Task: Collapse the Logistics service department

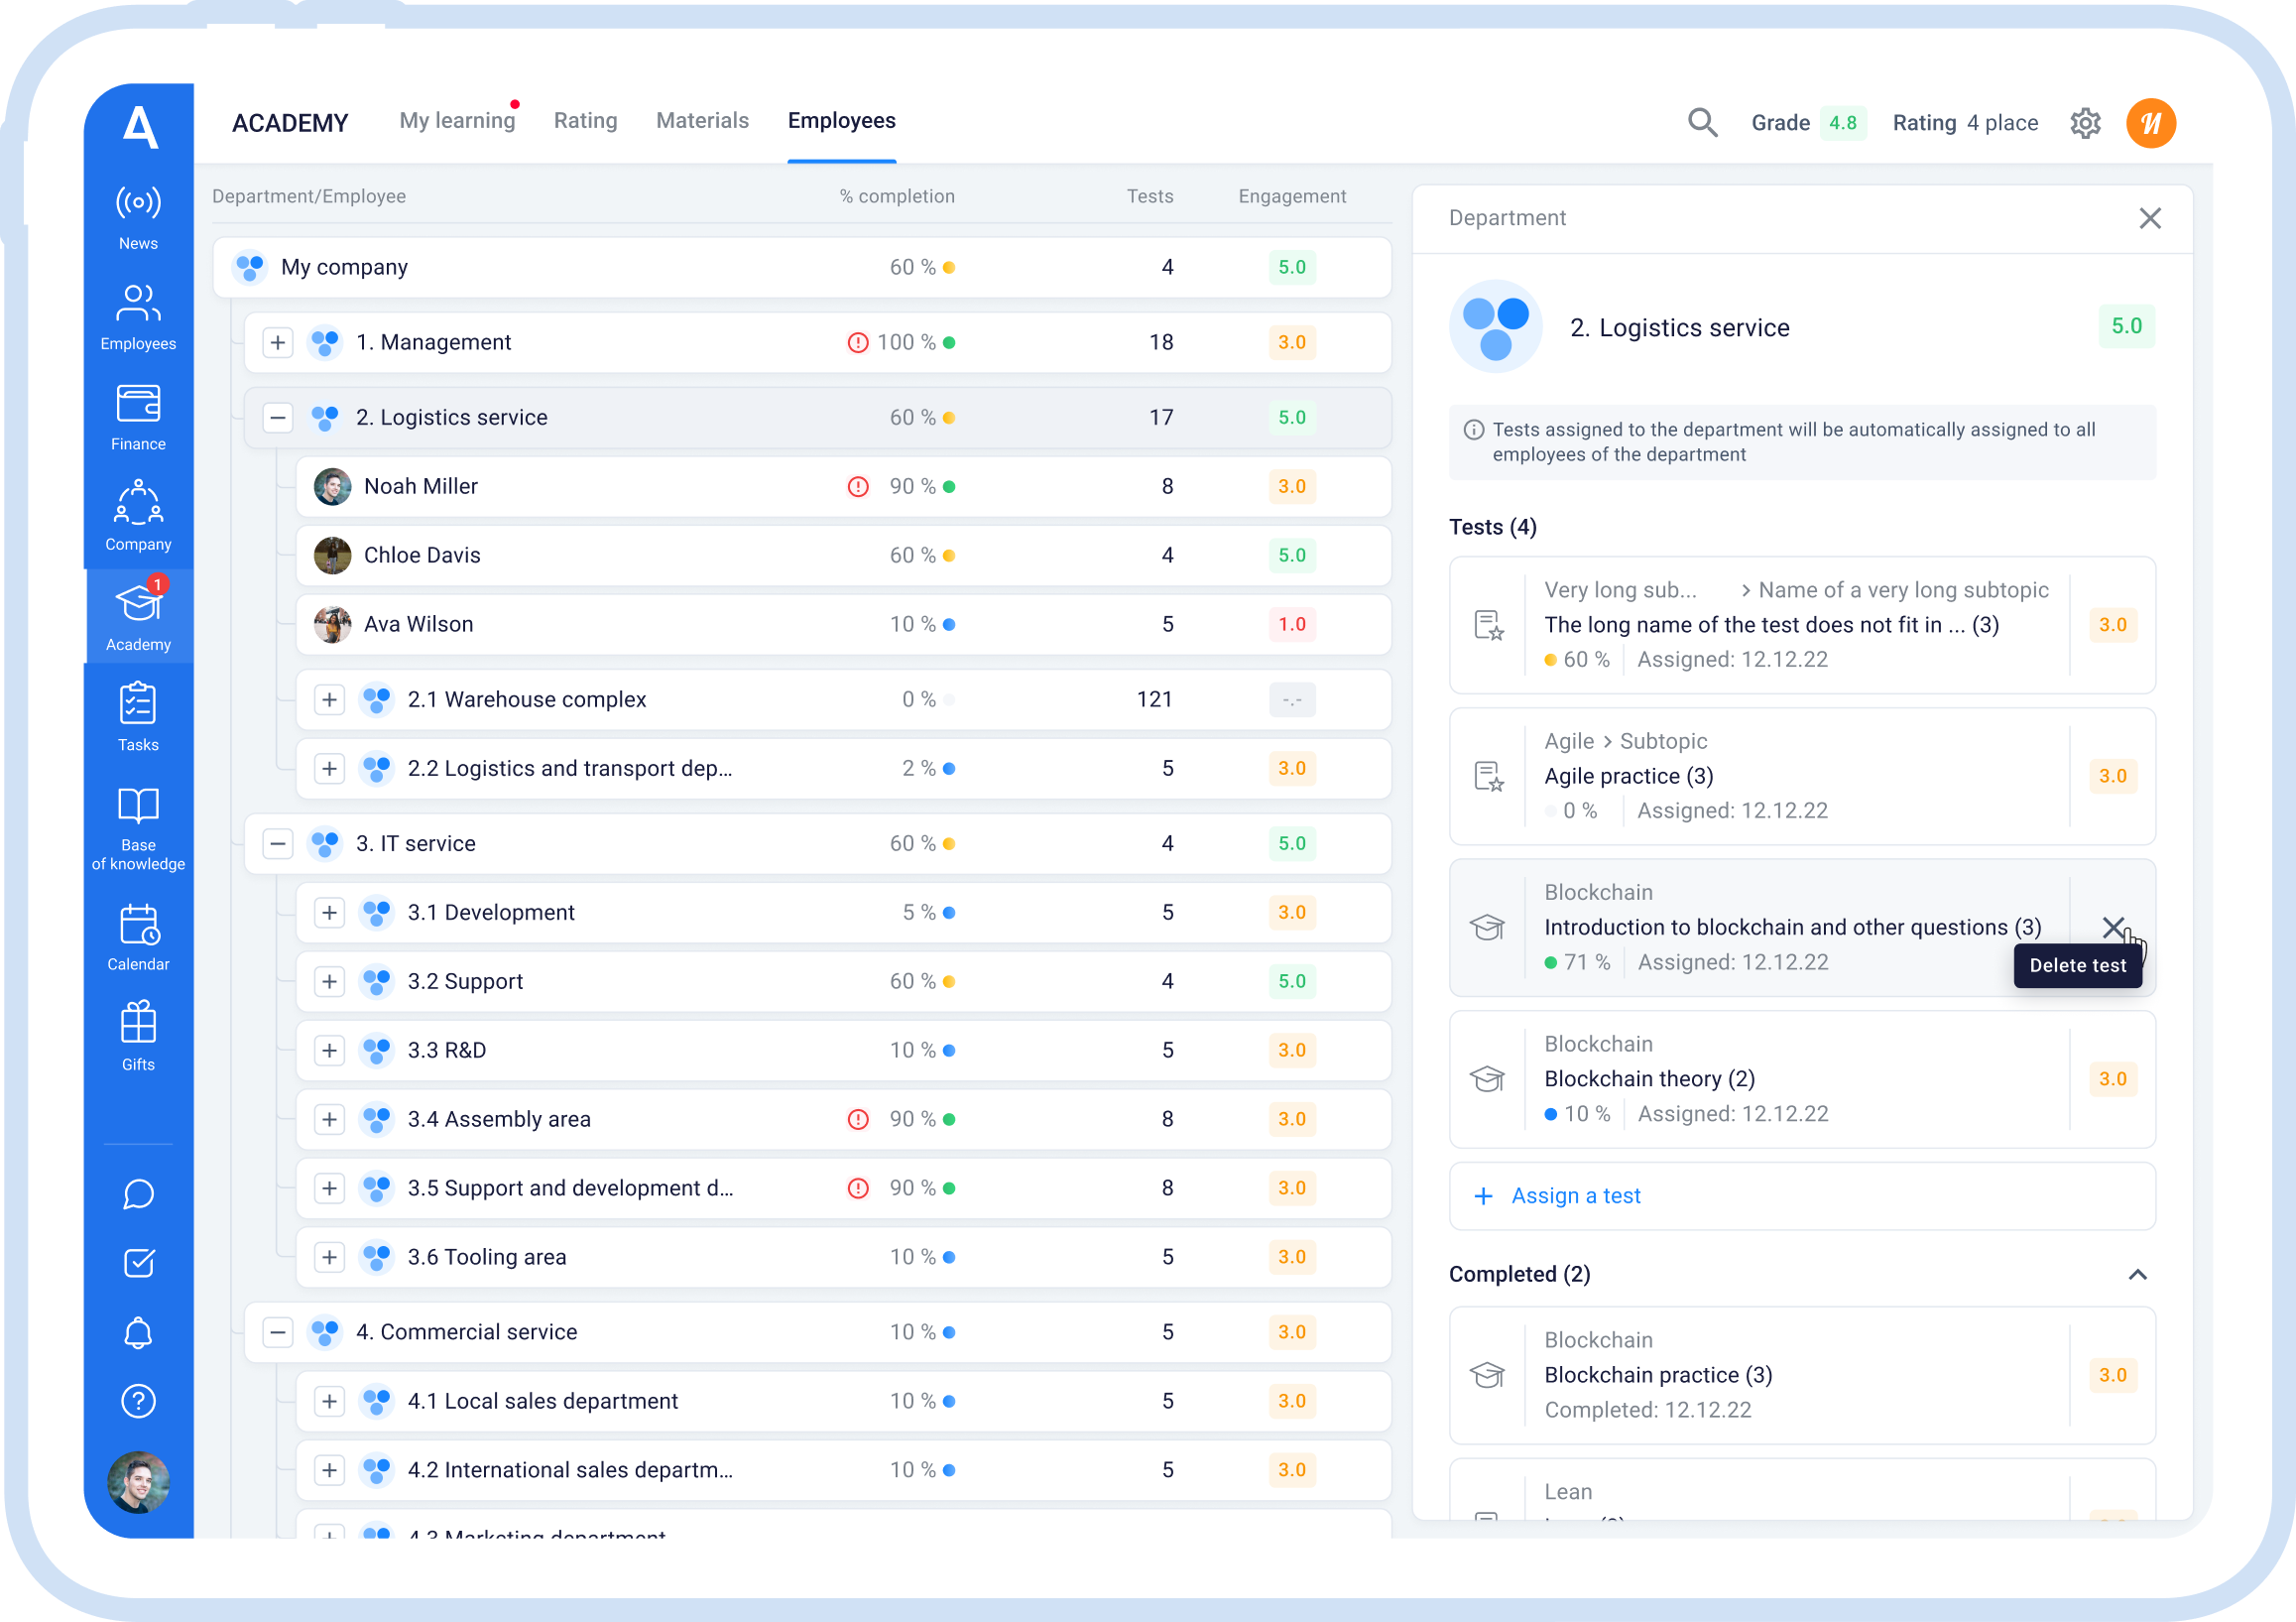Action: coord(277,418)
